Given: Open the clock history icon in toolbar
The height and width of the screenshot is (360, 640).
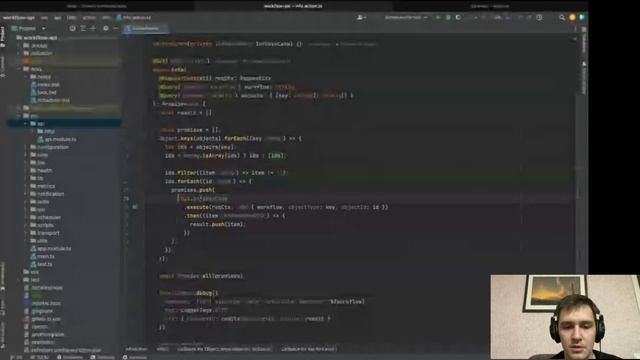Looking at the screenshot, I should click(539, 18).
